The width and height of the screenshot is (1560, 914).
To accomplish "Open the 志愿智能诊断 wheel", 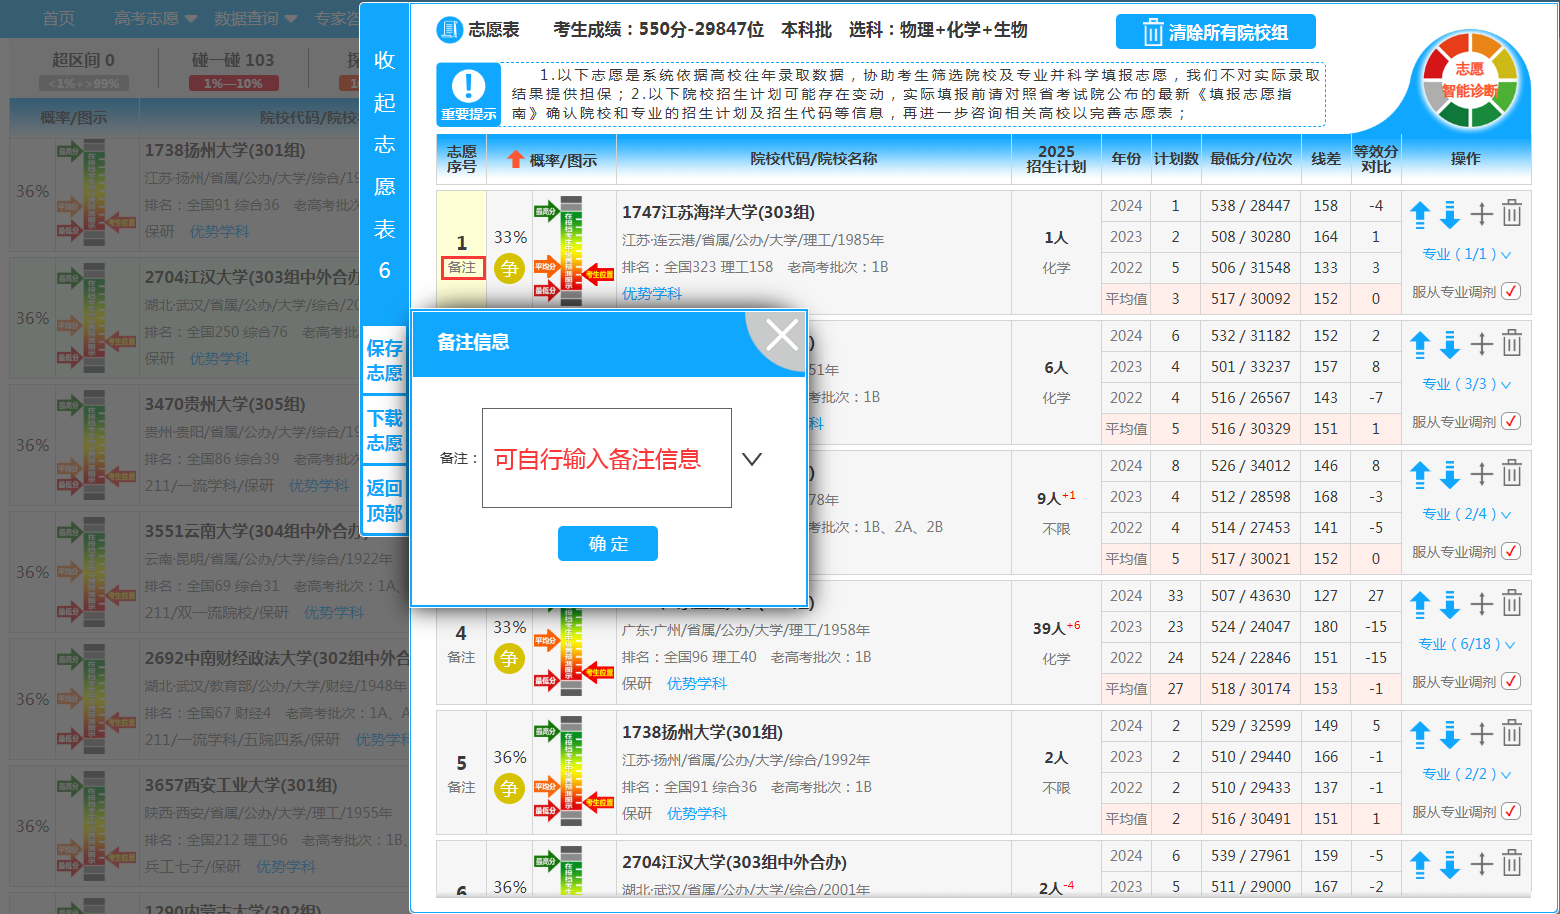I will point(1469,81).
